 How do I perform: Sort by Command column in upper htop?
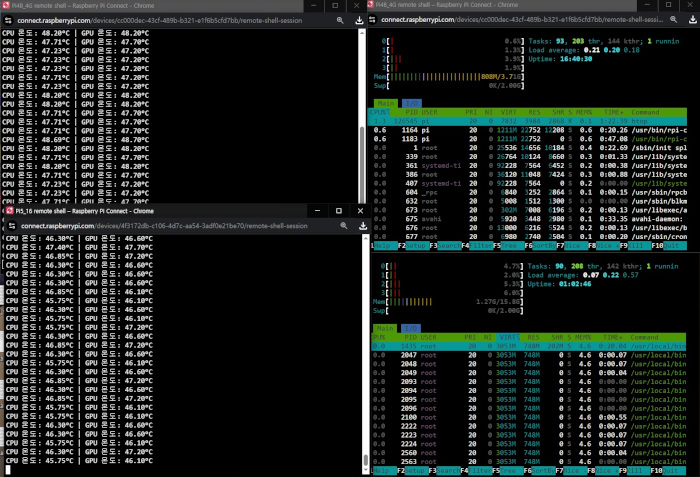tap(645, 112)
